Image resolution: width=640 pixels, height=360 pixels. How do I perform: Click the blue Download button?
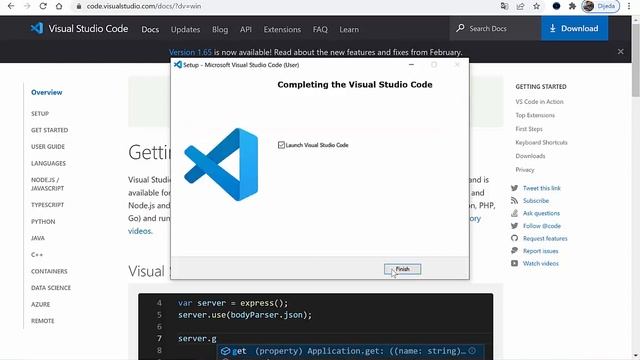[574, 29]
